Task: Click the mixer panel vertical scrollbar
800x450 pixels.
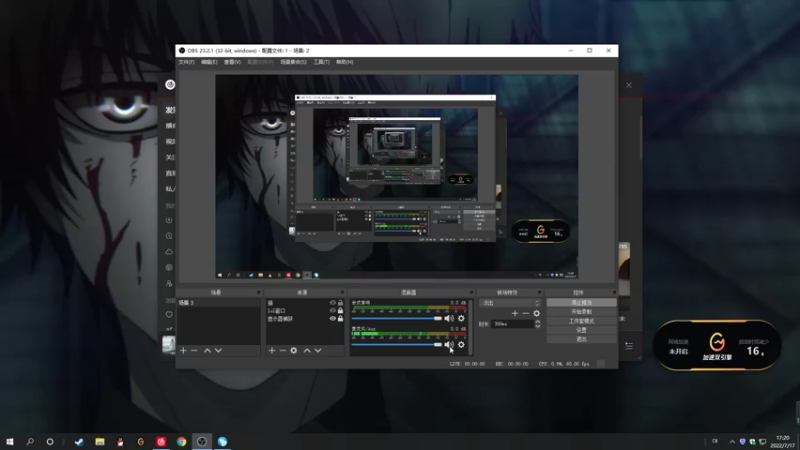Action: (x=470, y=327)
